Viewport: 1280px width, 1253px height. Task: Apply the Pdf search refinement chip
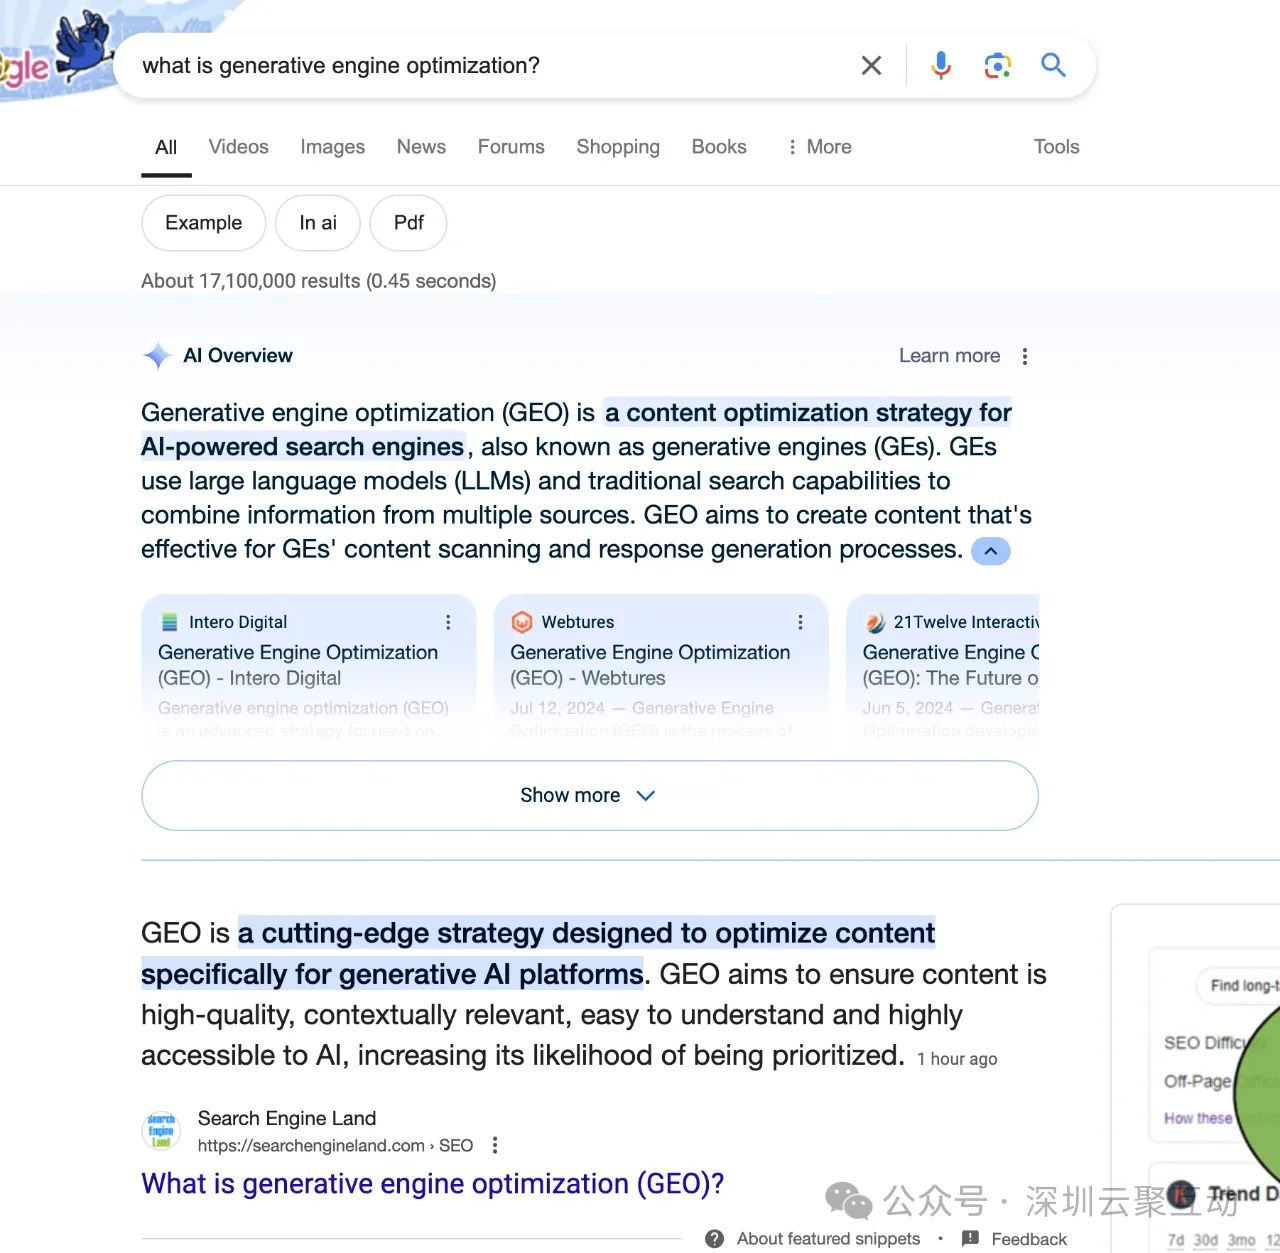(408, 223)
